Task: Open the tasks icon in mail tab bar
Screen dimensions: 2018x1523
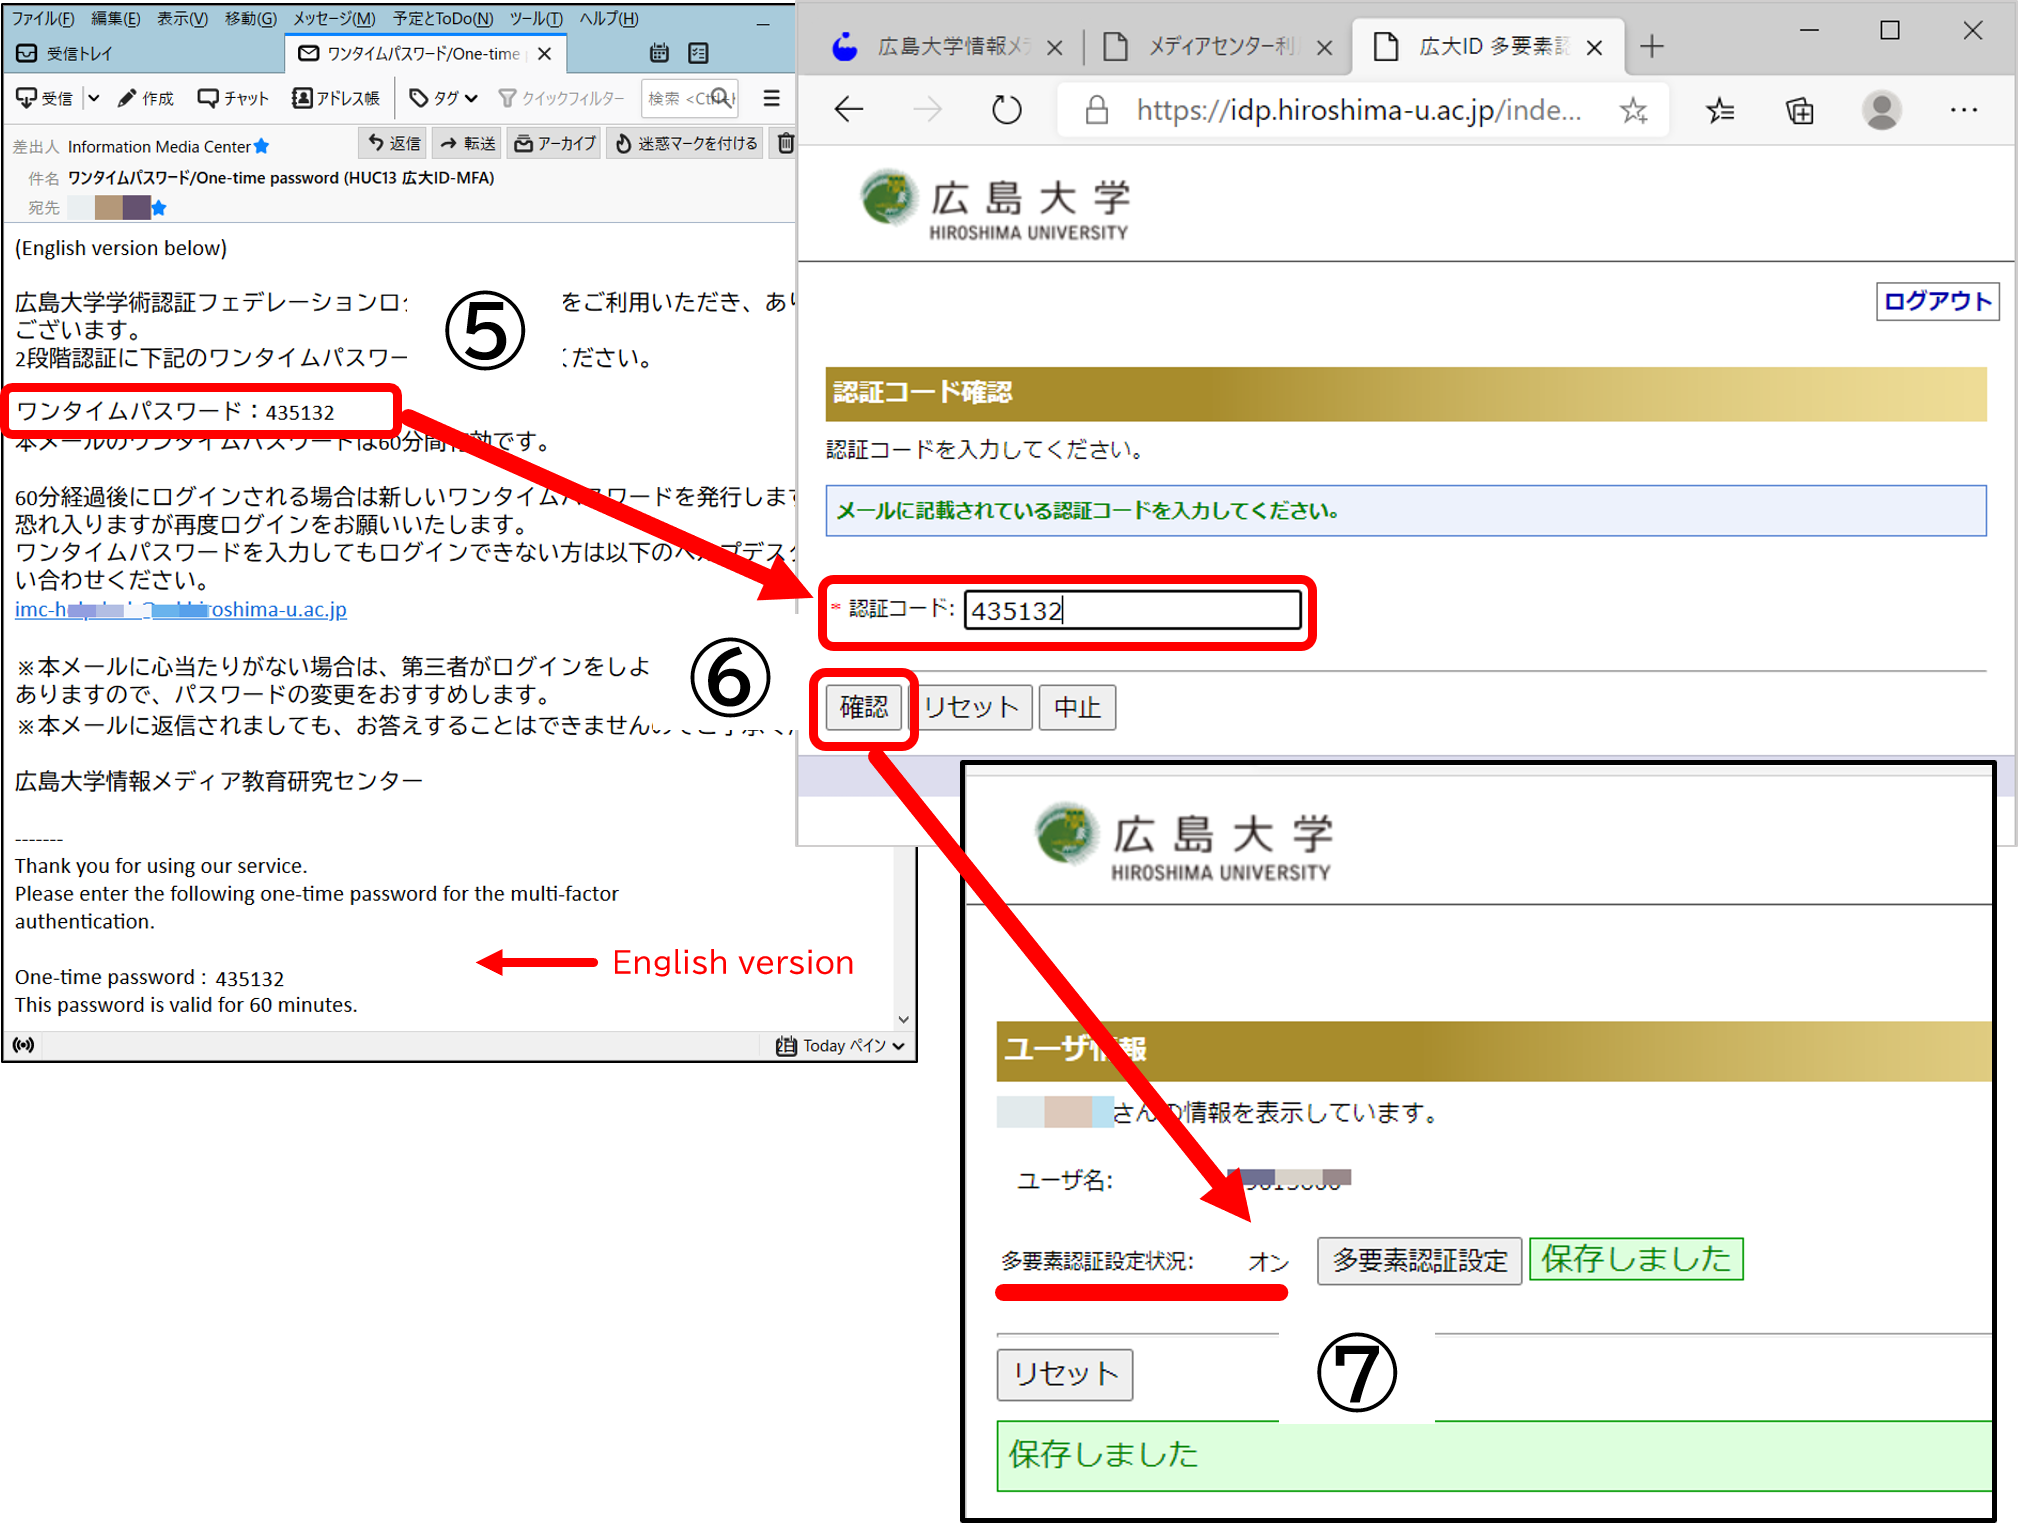Action: (699, 53)
